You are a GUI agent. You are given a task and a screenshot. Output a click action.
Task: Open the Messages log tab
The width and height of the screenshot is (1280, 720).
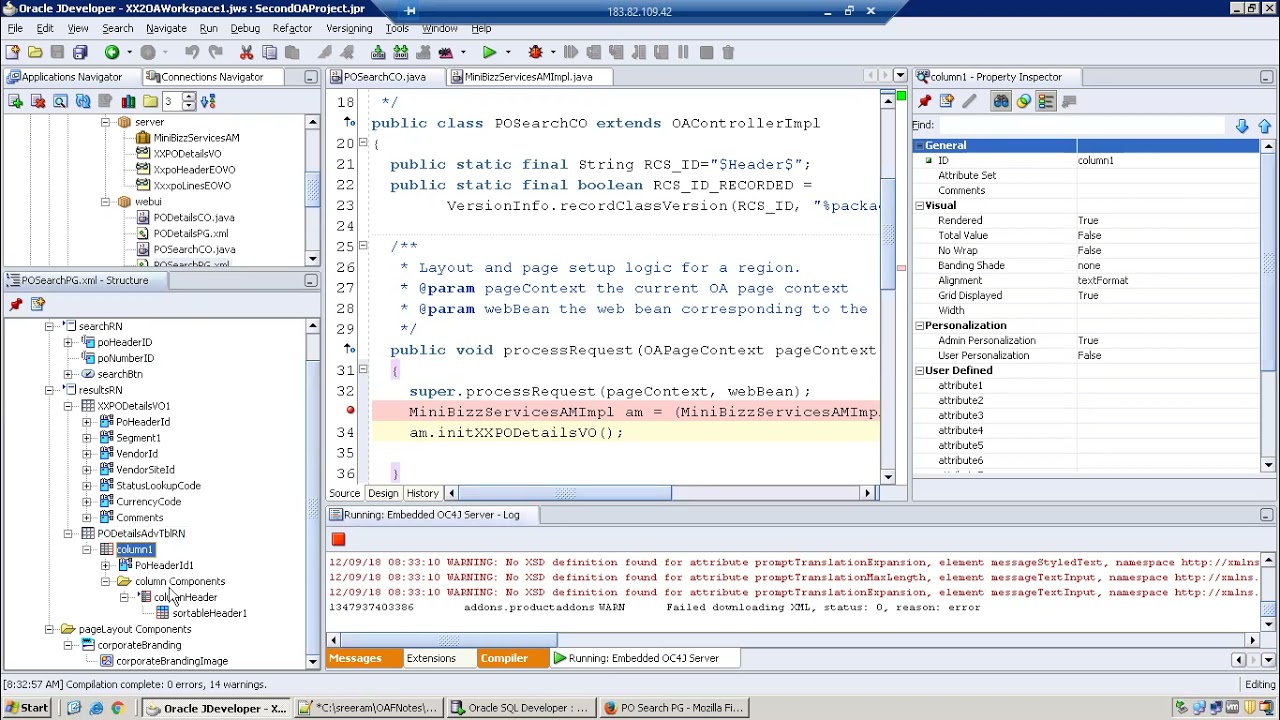click(x=356, y=658)
